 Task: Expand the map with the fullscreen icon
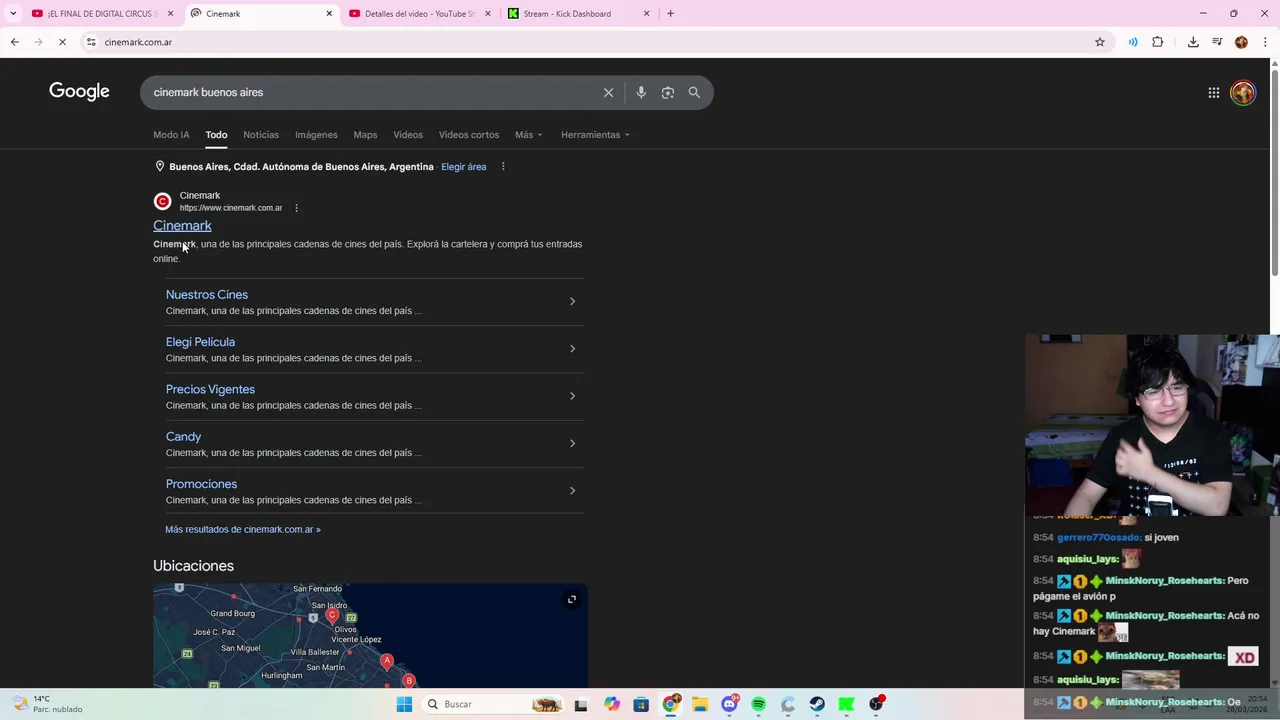click(x=572, y=599)
